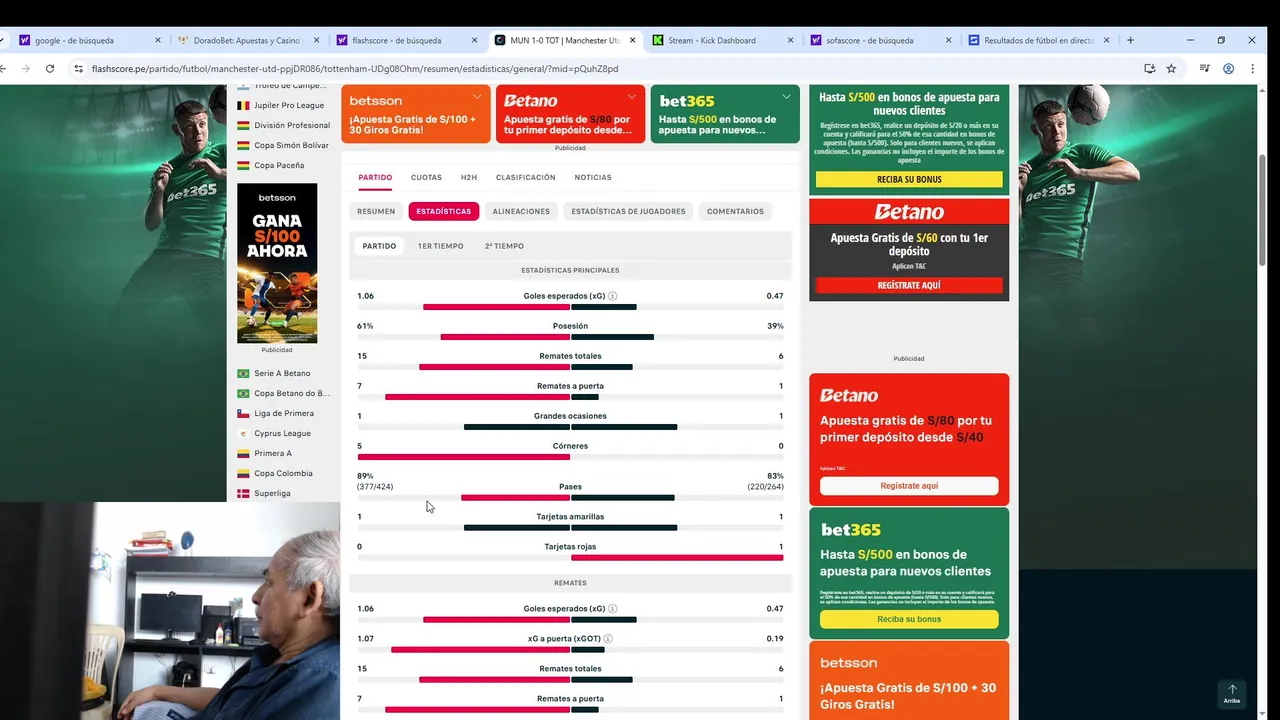The image size is (1280, 720).
Task: Click the Pases stat label
Action: click(x=570, y=487)
